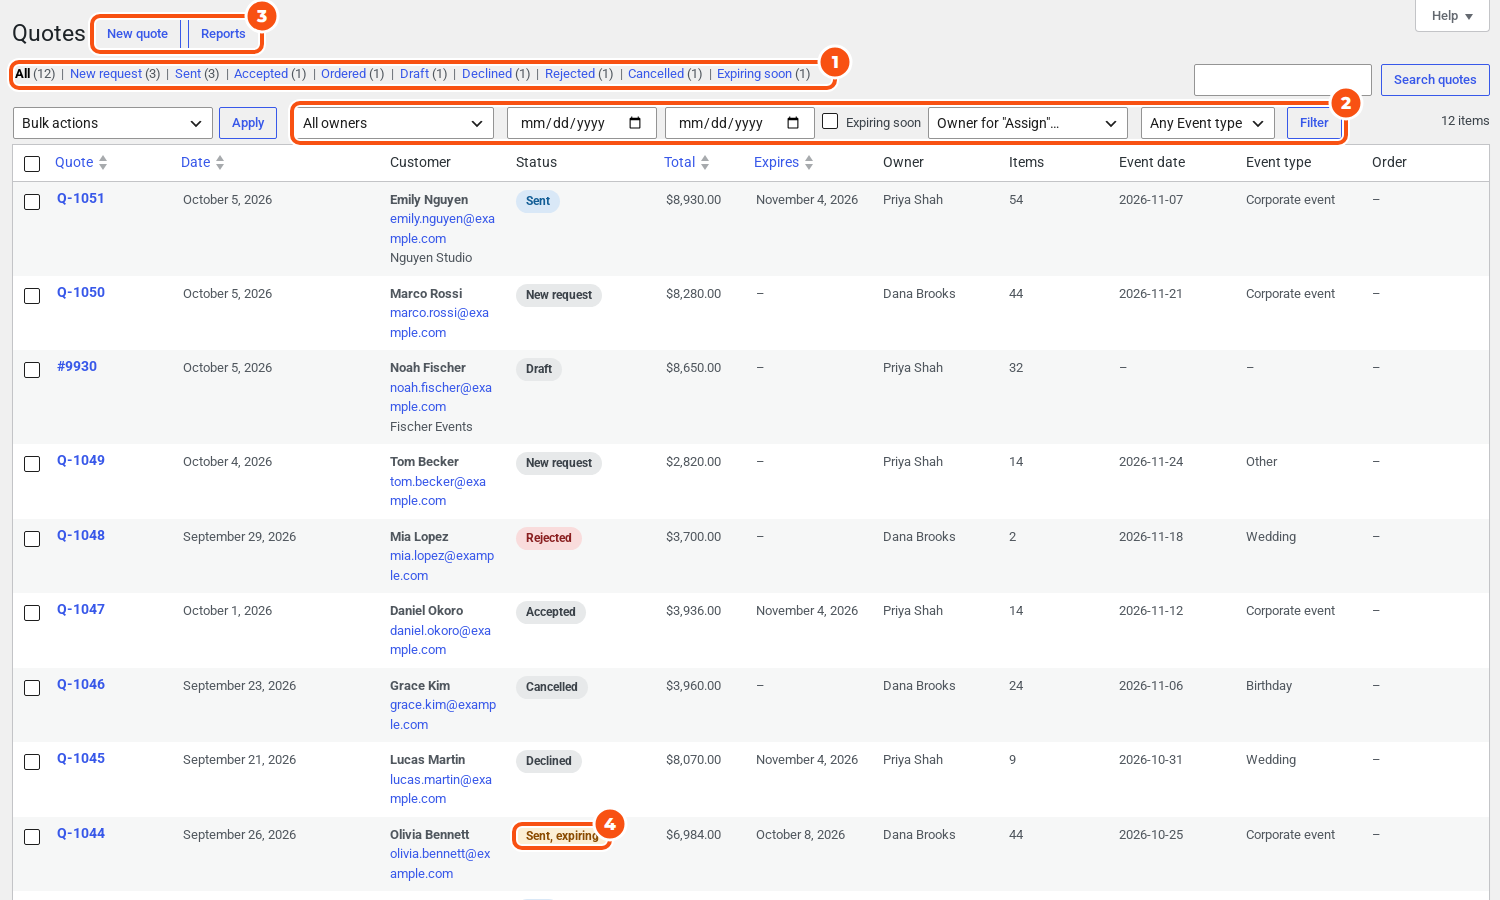Mark the checkbox for quote Q-1046

32,688
